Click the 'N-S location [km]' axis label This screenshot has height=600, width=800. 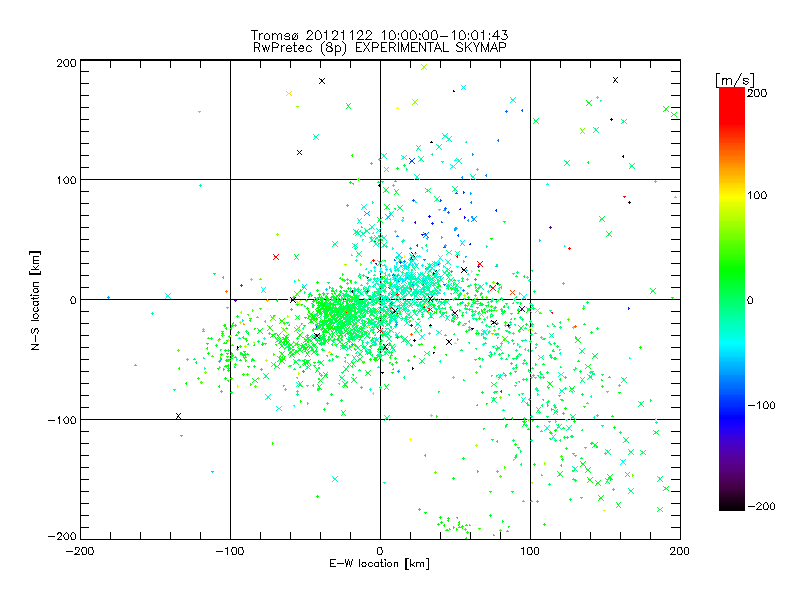(35, 300)
